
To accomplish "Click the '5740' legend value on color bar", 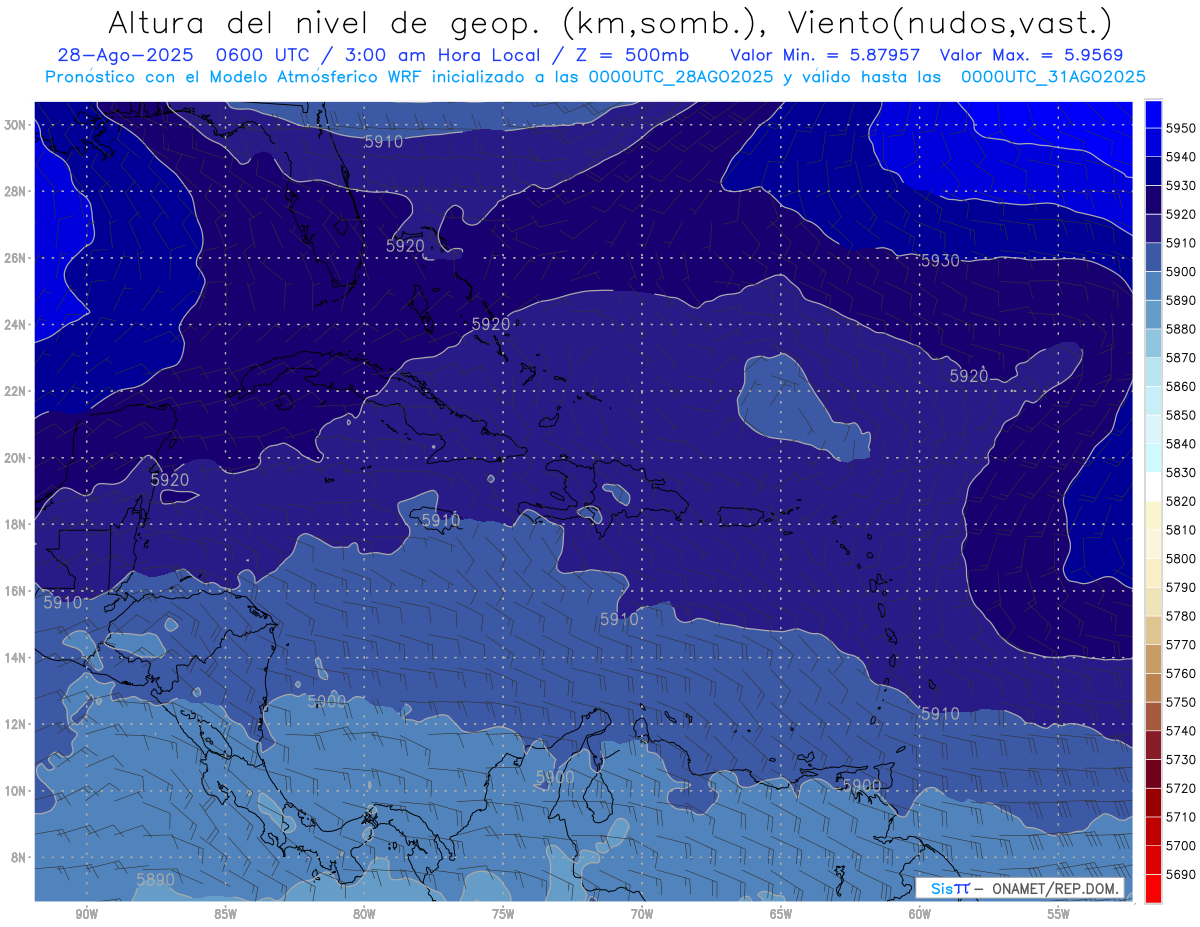I will (x=1180, y=731).
